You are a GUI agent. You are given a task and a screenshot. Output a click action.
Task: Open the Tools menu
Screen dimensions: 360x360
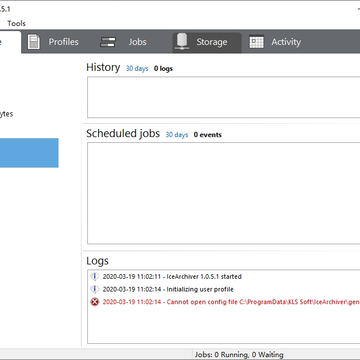(16, 23)
